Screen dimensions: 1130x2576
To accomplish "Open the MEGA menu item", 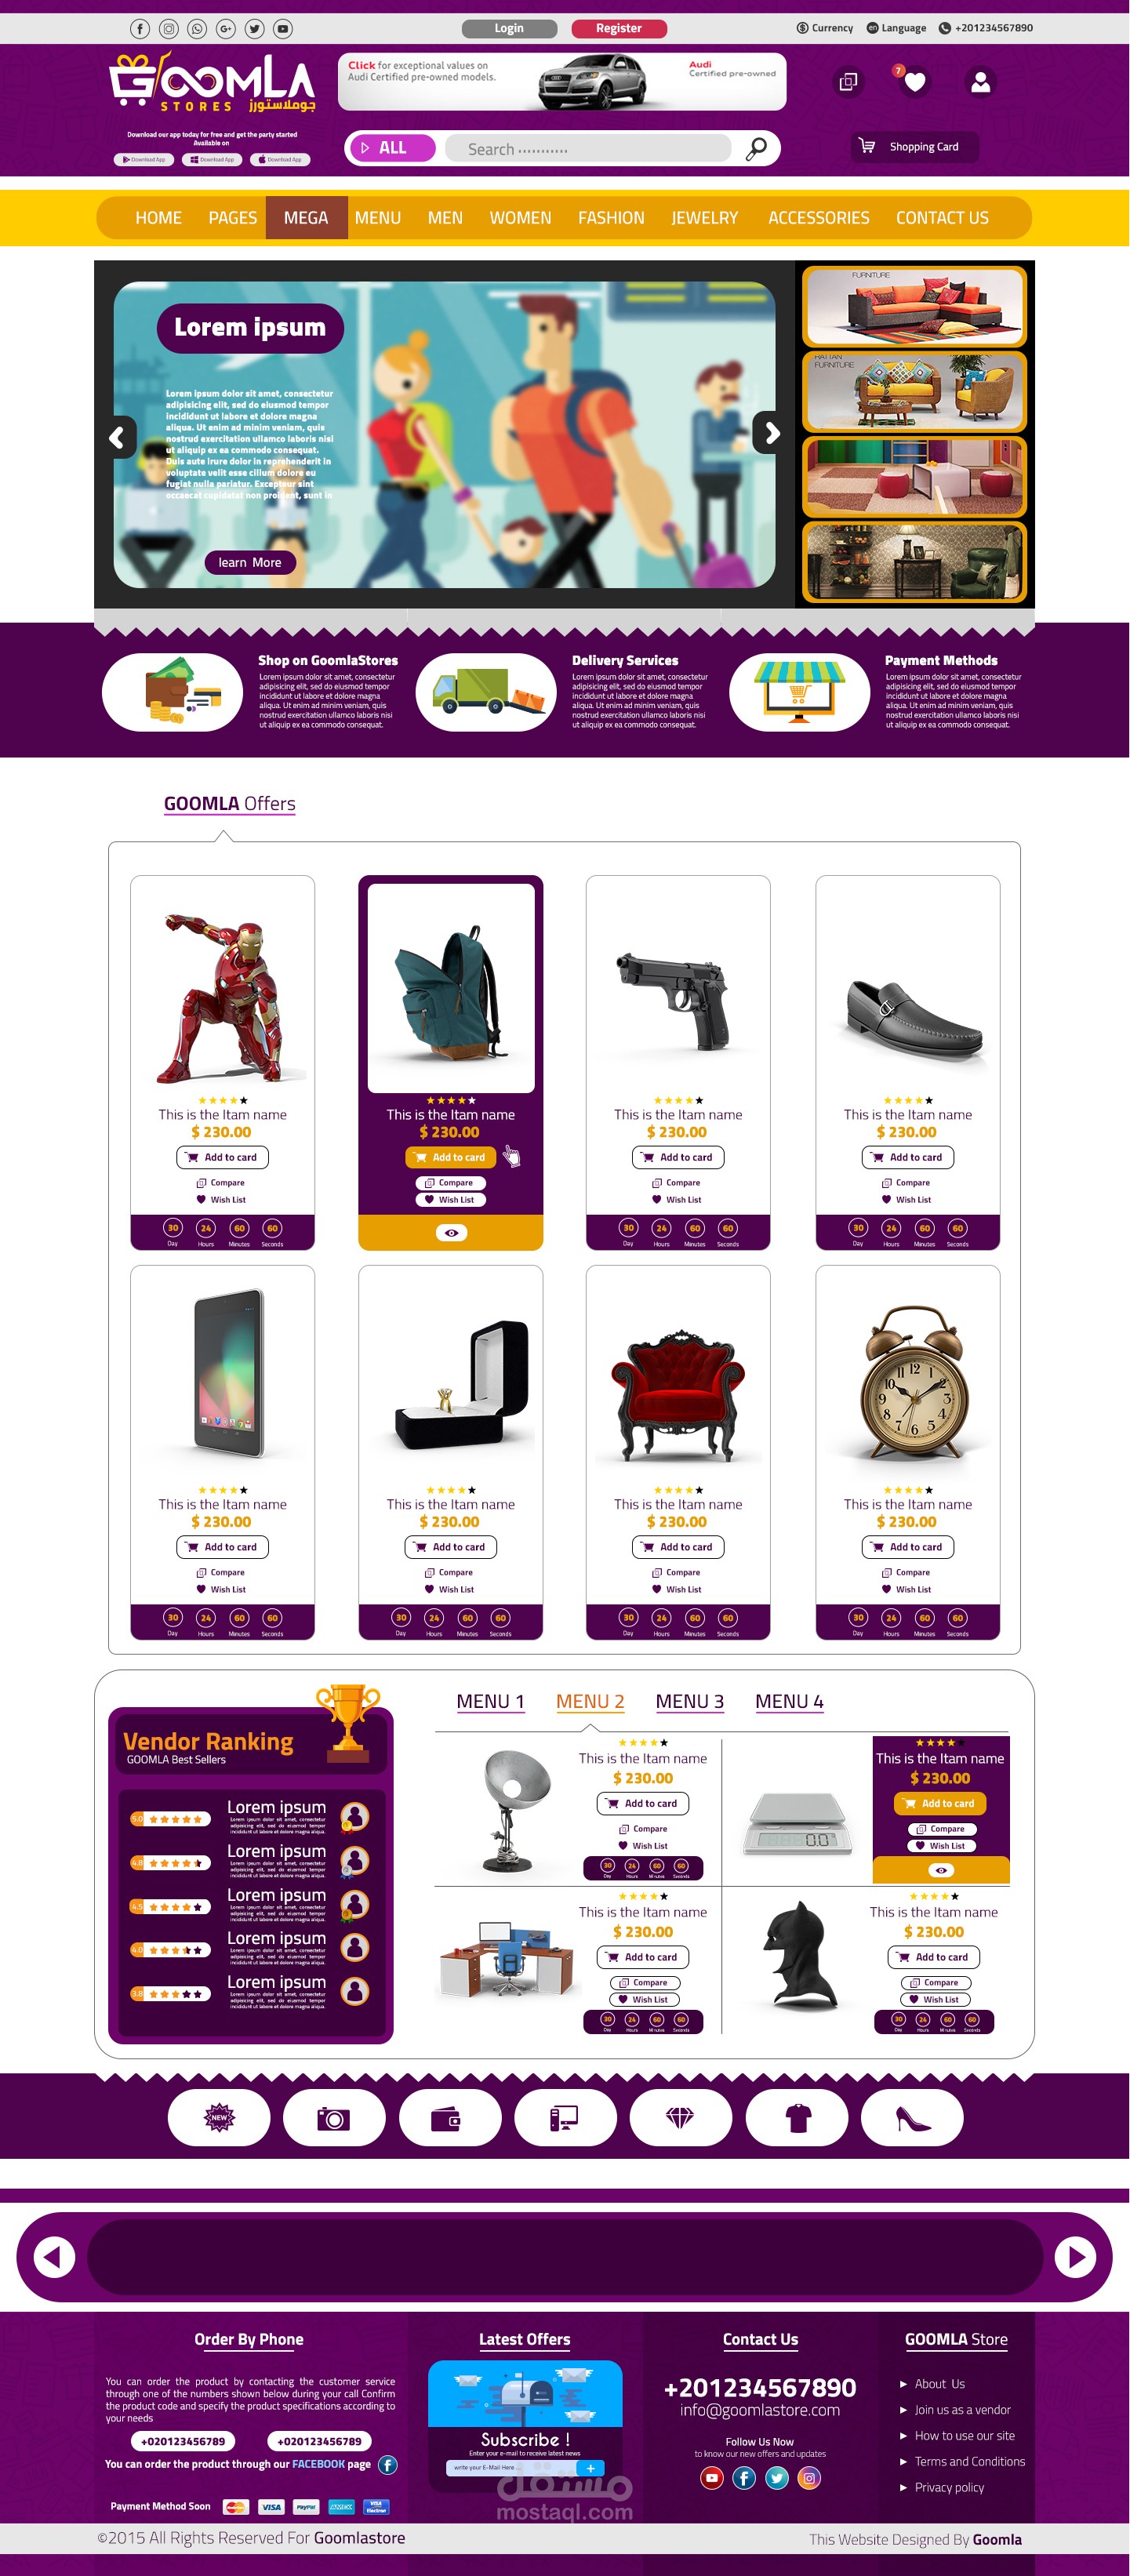I will tap(306, 217).
